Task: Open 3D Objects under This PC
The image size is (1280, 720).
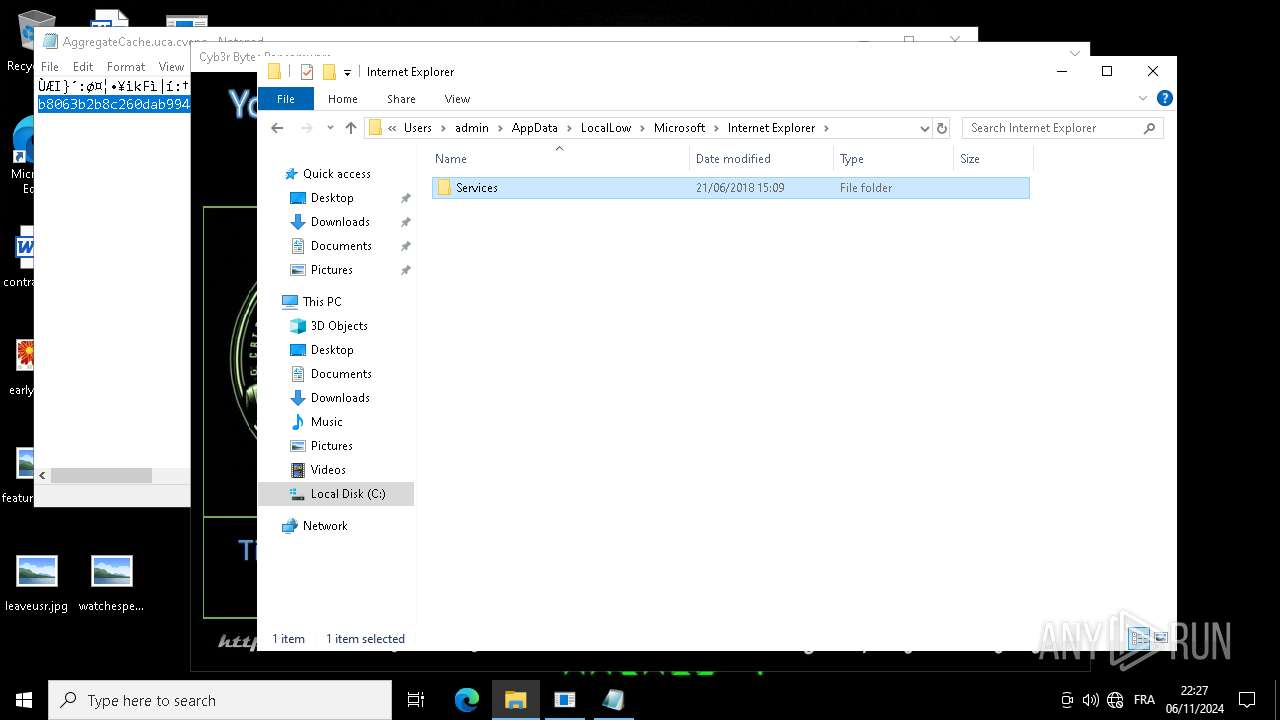Action: coord(339,326)
